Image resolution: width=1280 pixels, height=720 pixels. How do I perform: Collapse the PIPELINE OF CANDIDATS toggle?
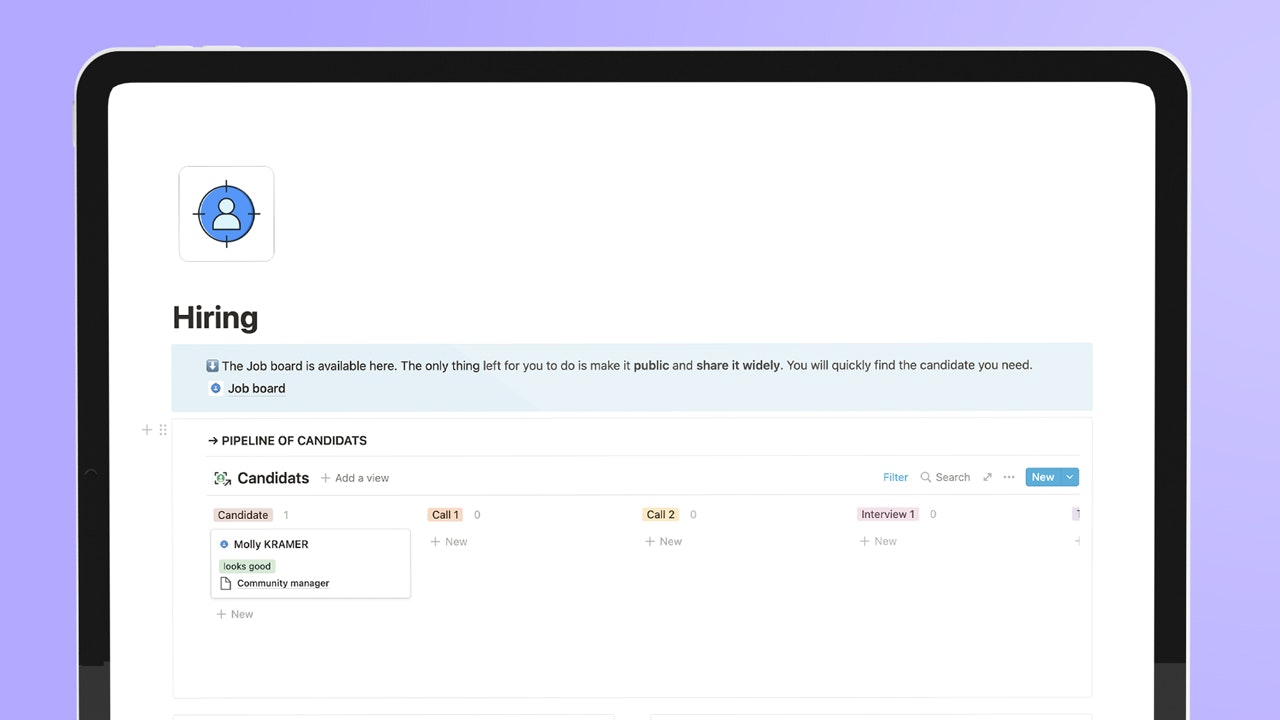(211, 440)
